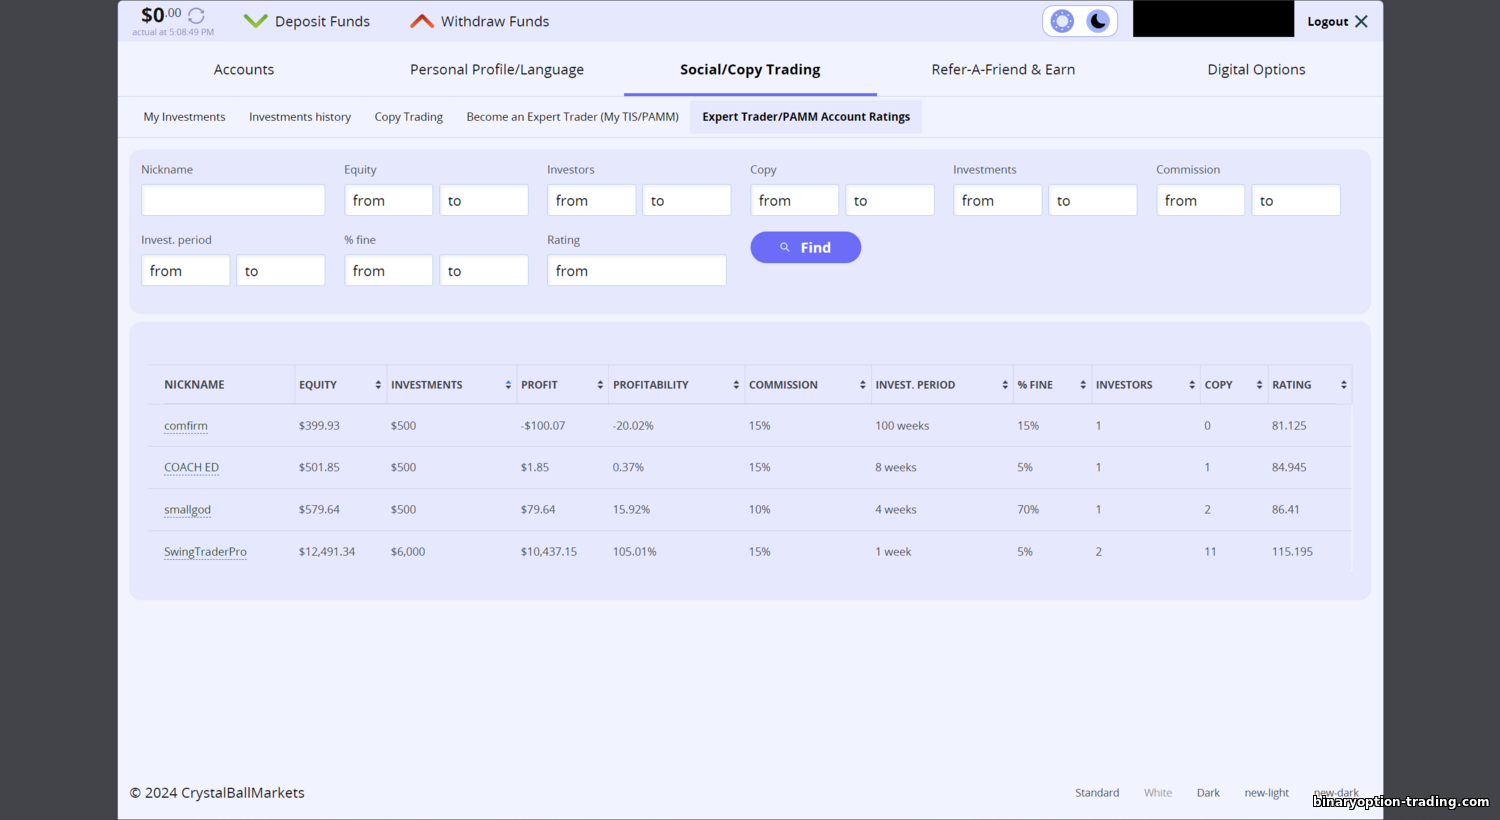Click the red Withdraw Funds arrow icon
This screenshot has height=820, width=1500.
point(422,21)
